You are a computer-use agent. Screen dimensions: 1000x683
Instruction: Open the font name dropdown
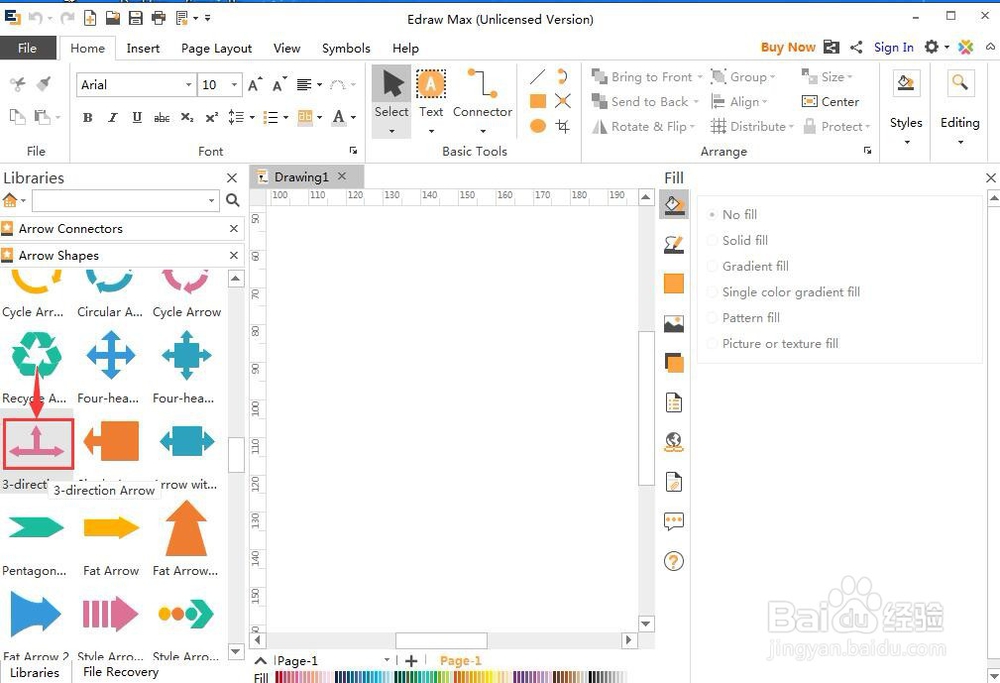click(189, 85)
